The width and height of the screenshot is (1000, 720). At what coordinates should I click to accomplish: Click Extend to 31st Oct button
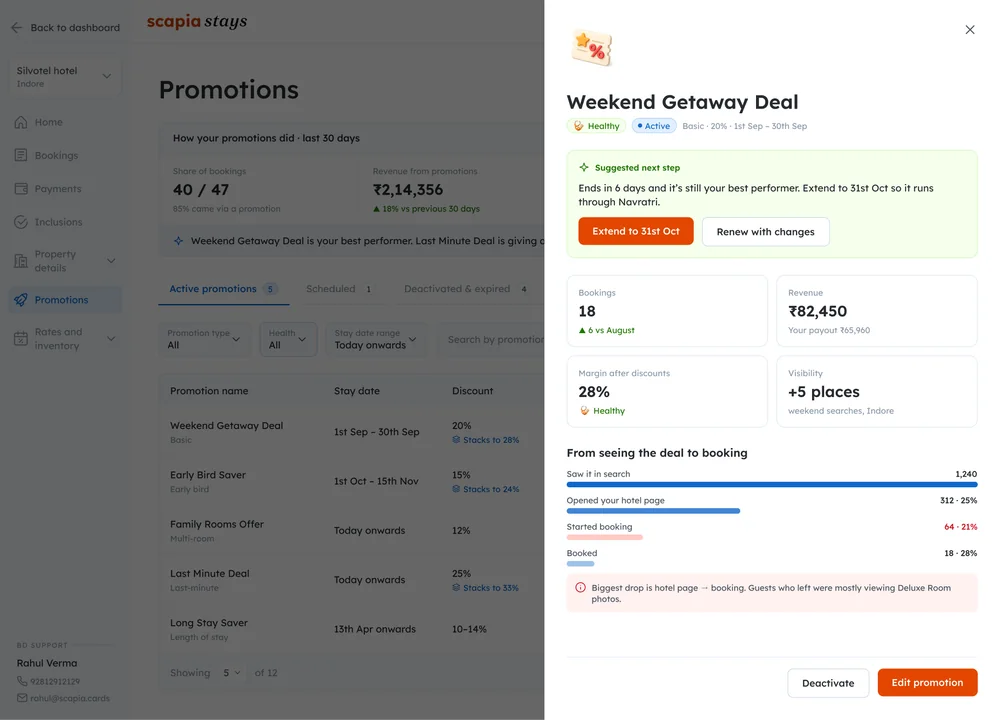click(x=636, y=231)
